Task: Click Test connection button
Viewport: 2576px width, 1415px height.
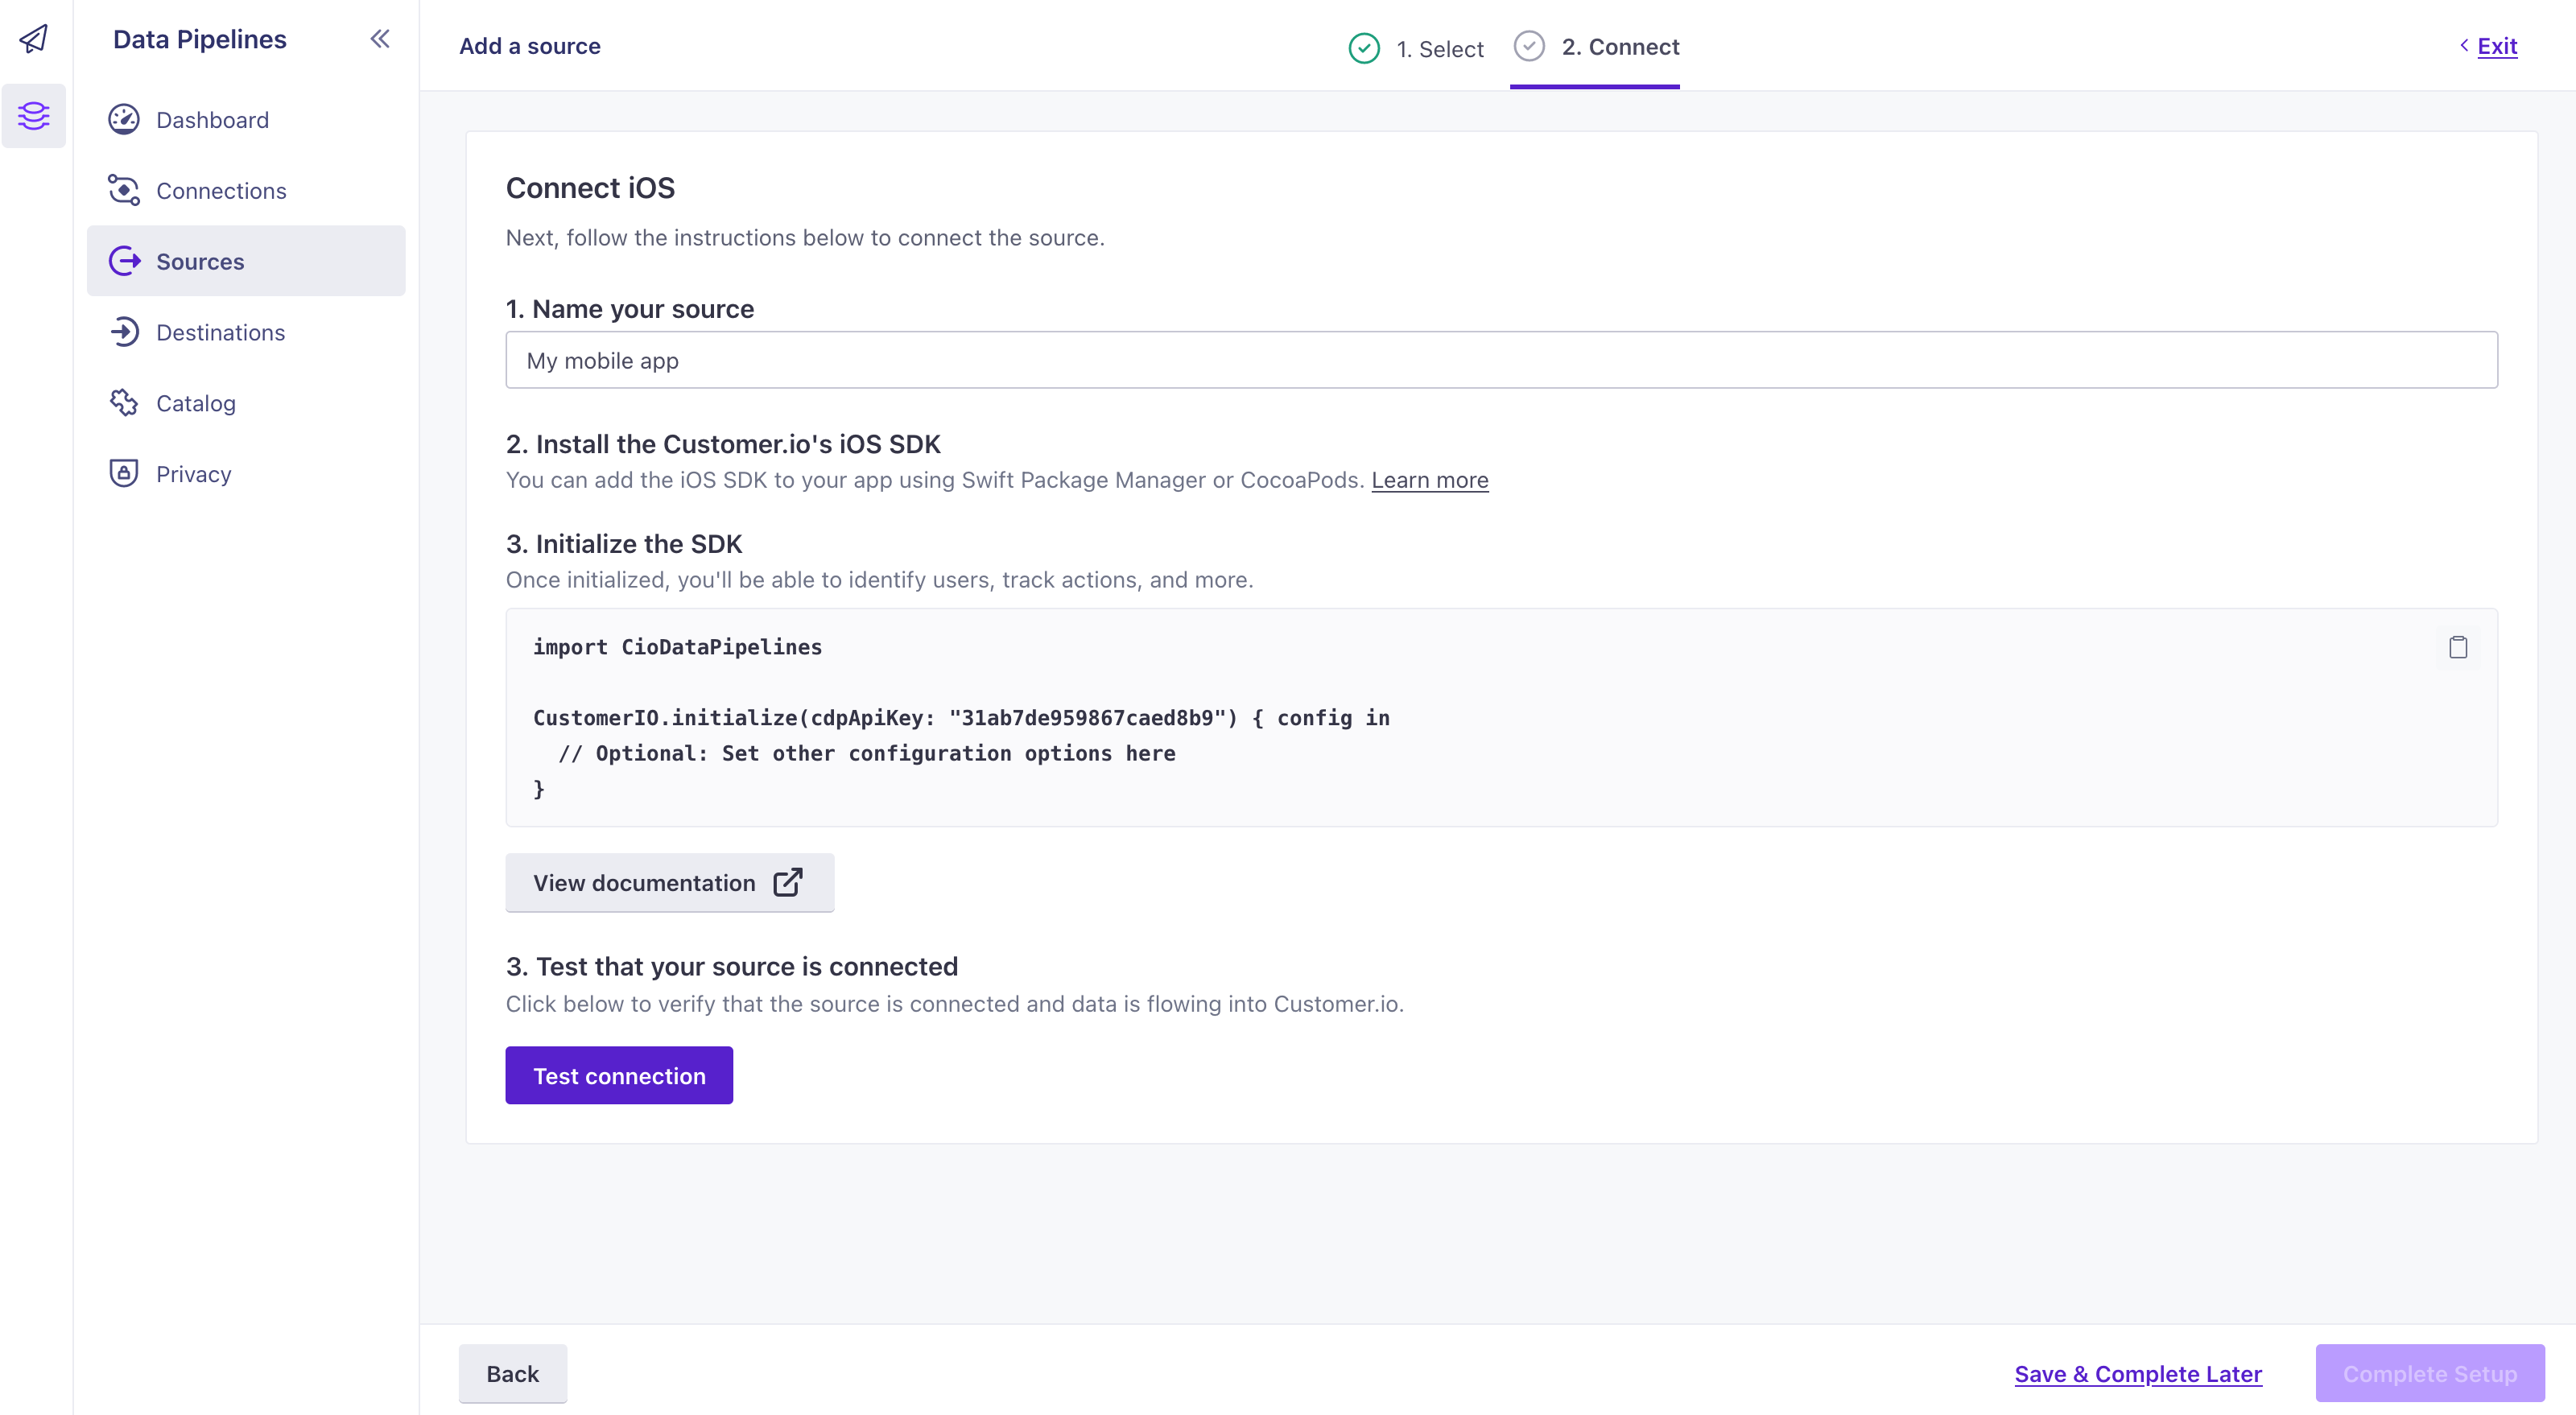Action: (x=619, y=1075)
